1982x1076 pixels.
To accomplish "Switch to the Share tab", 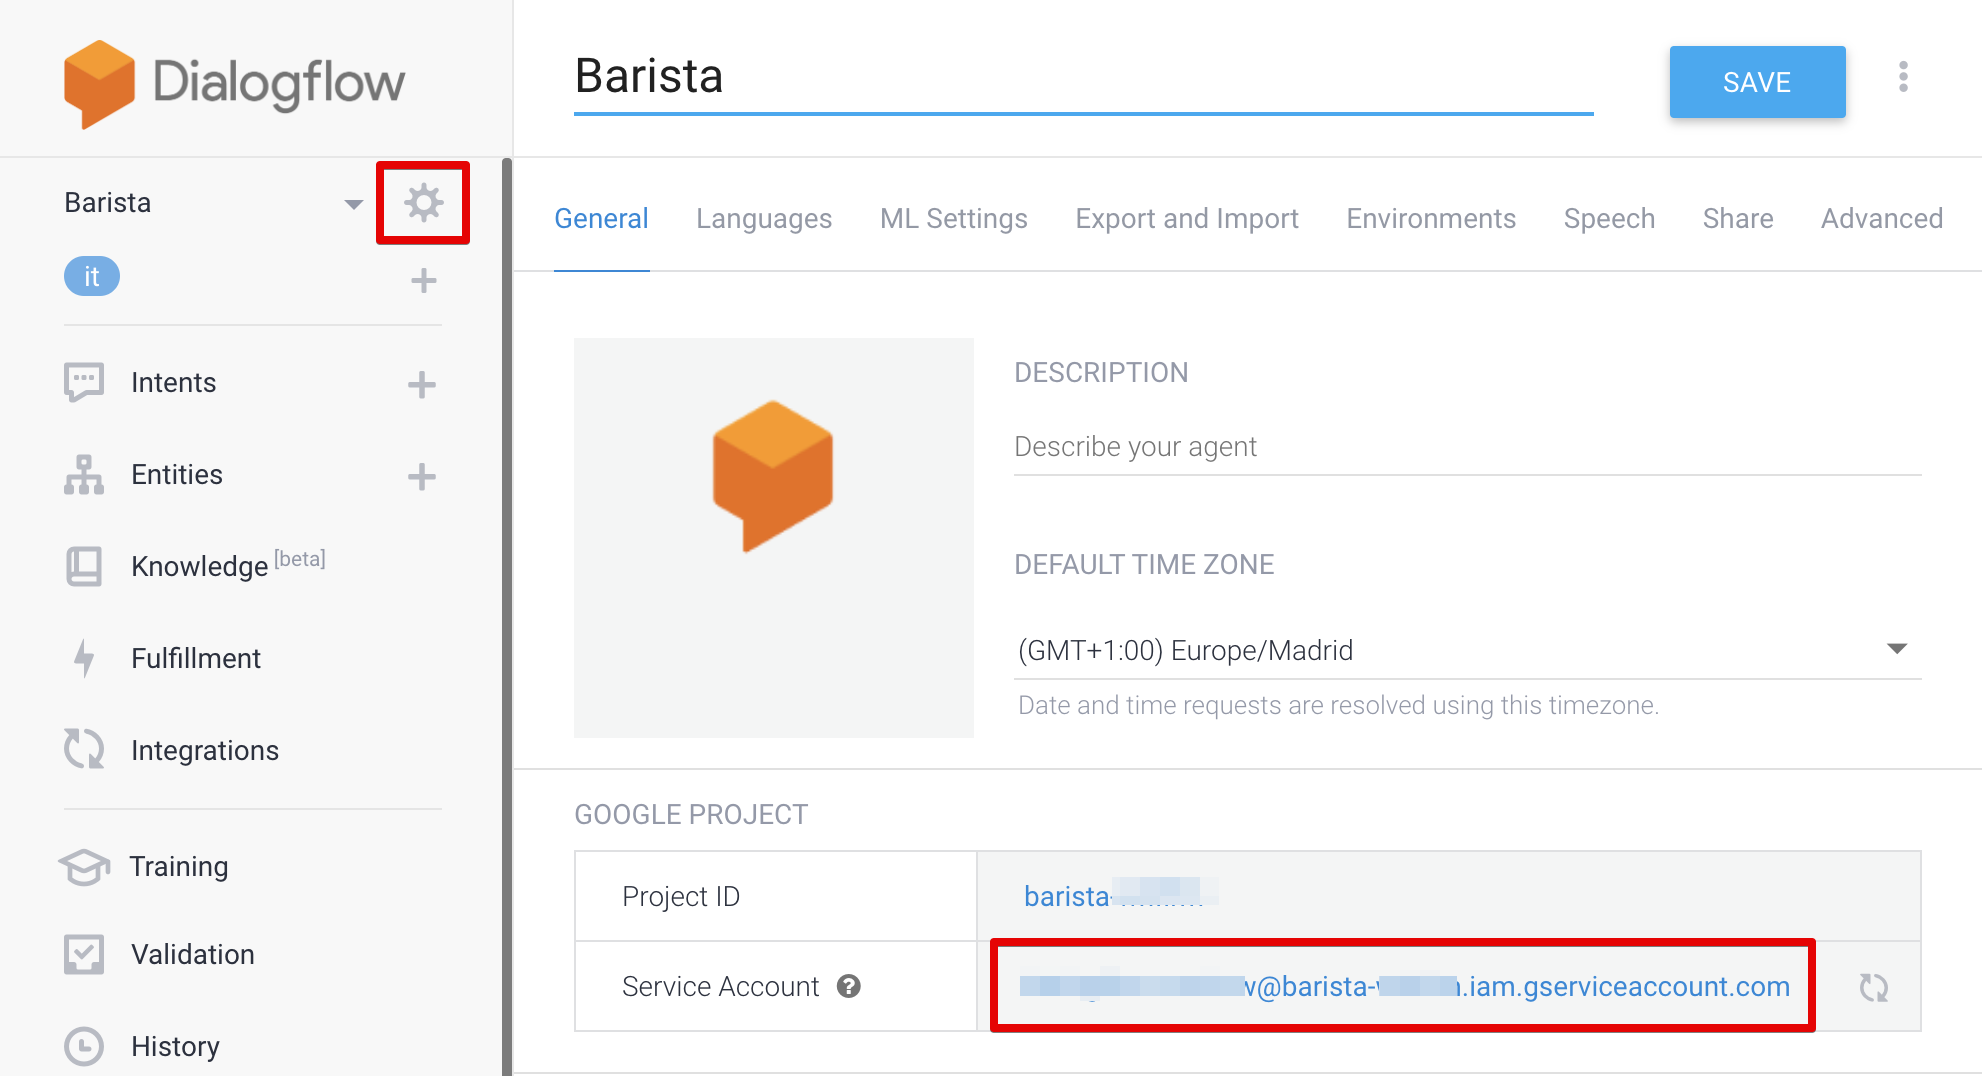I will click(1738, 219).
